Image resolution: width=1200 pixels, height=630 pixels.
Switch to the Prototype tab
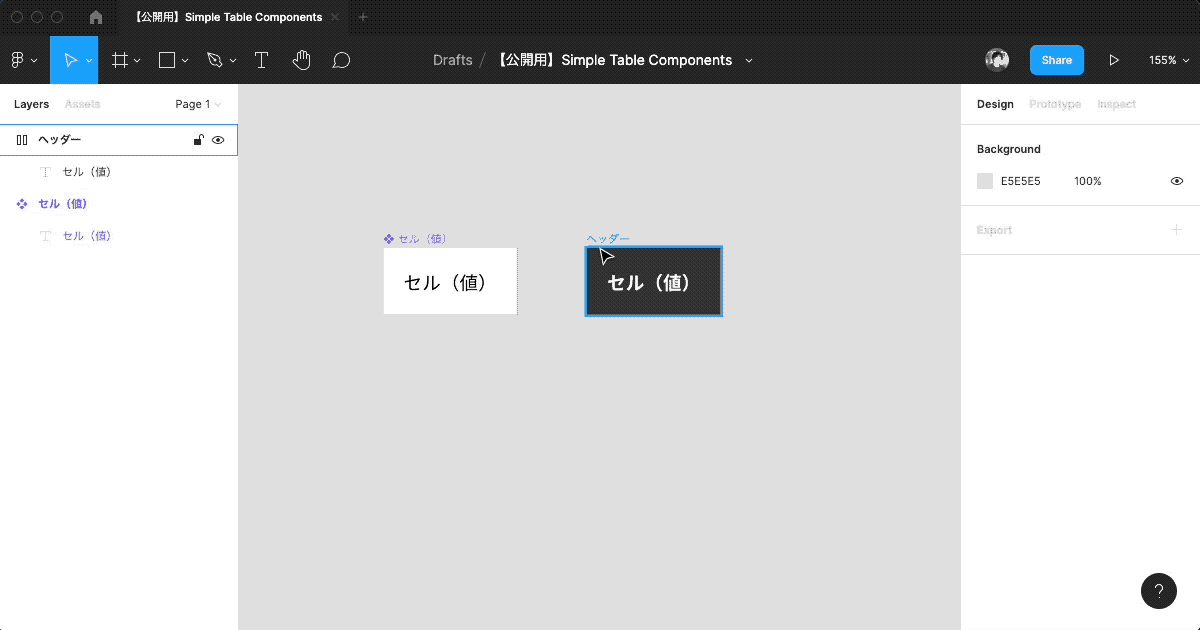(x=1054, y=104)
